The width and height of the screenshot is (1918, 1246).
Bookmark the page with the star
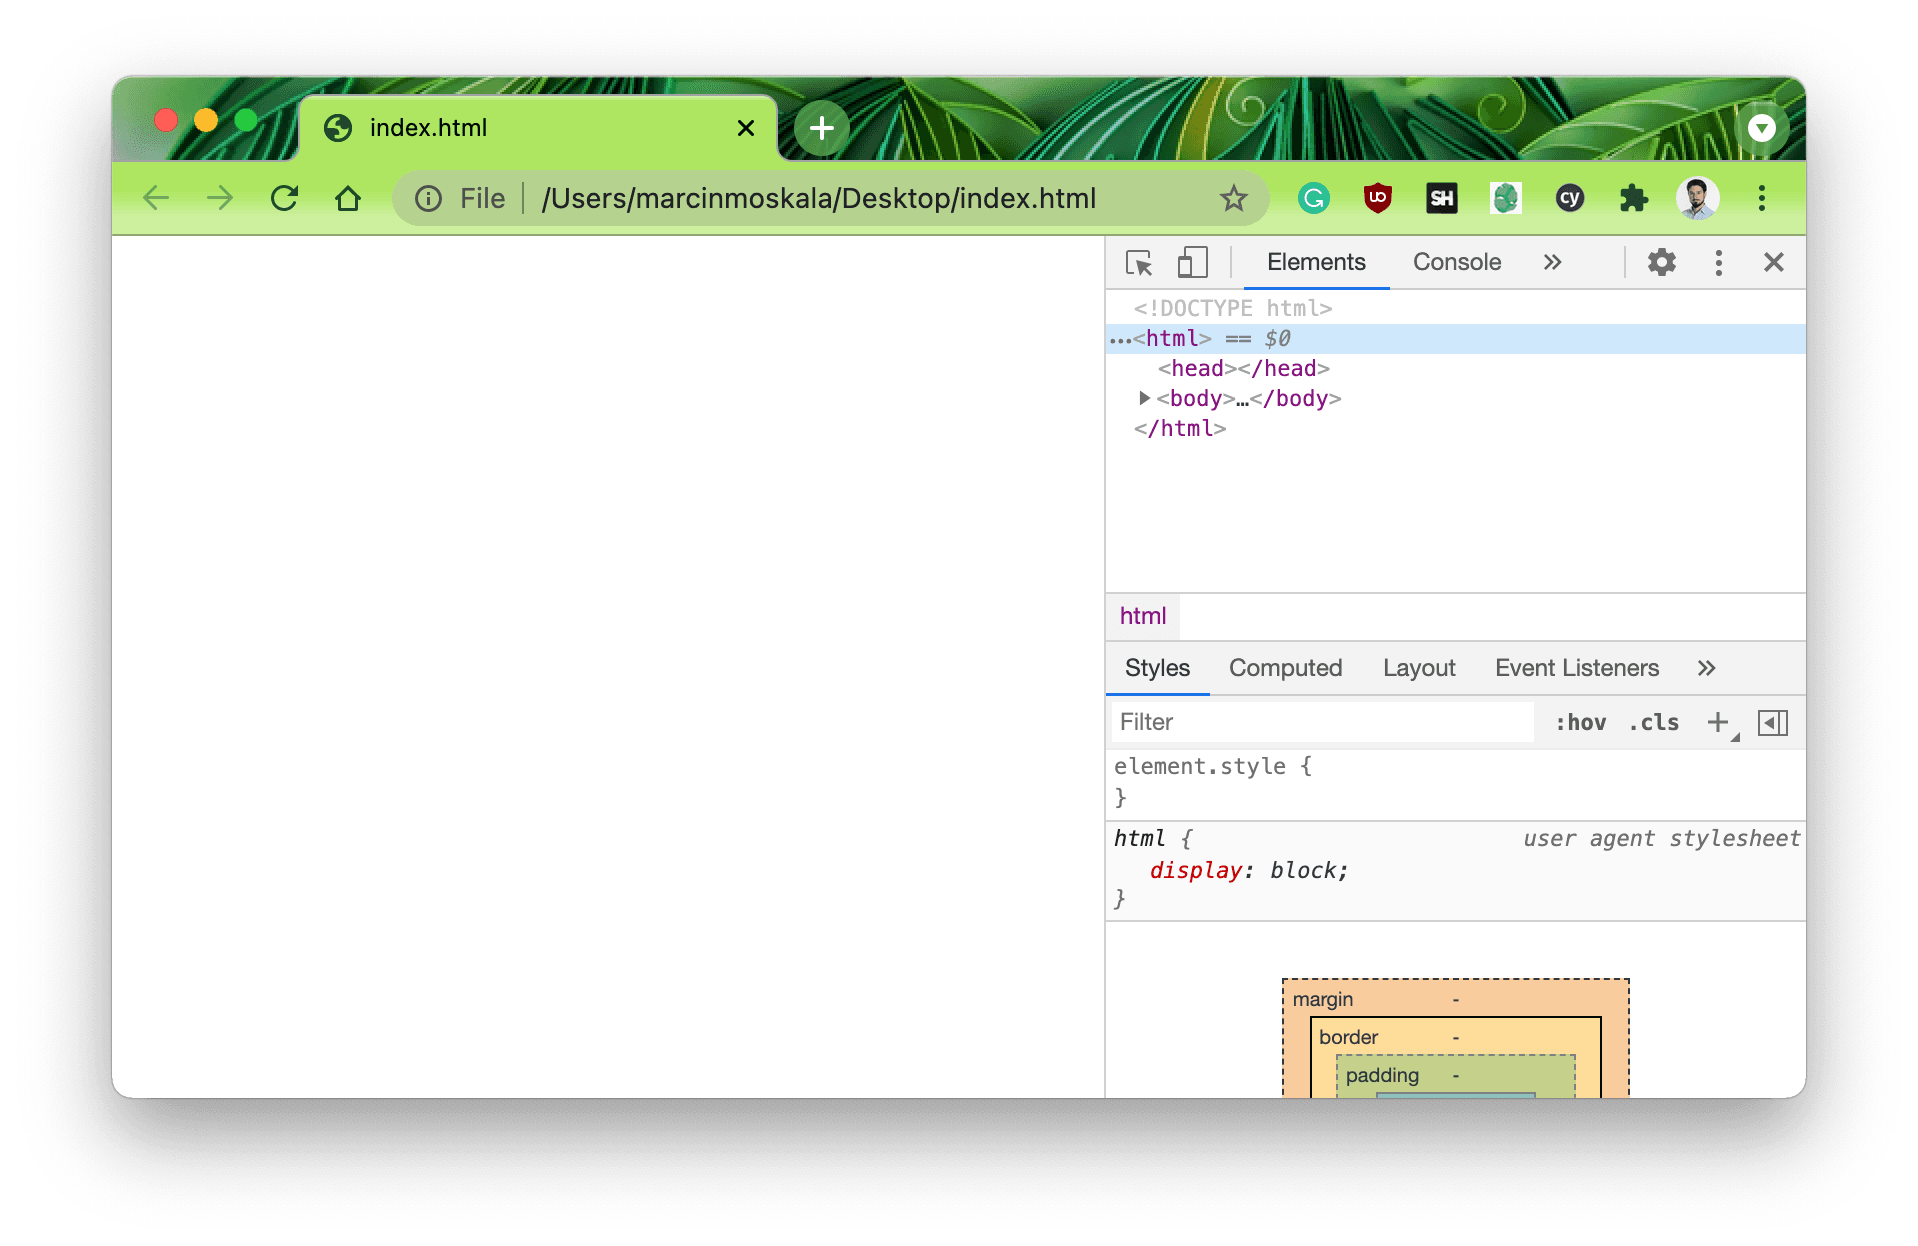[x=1236, y=198]
